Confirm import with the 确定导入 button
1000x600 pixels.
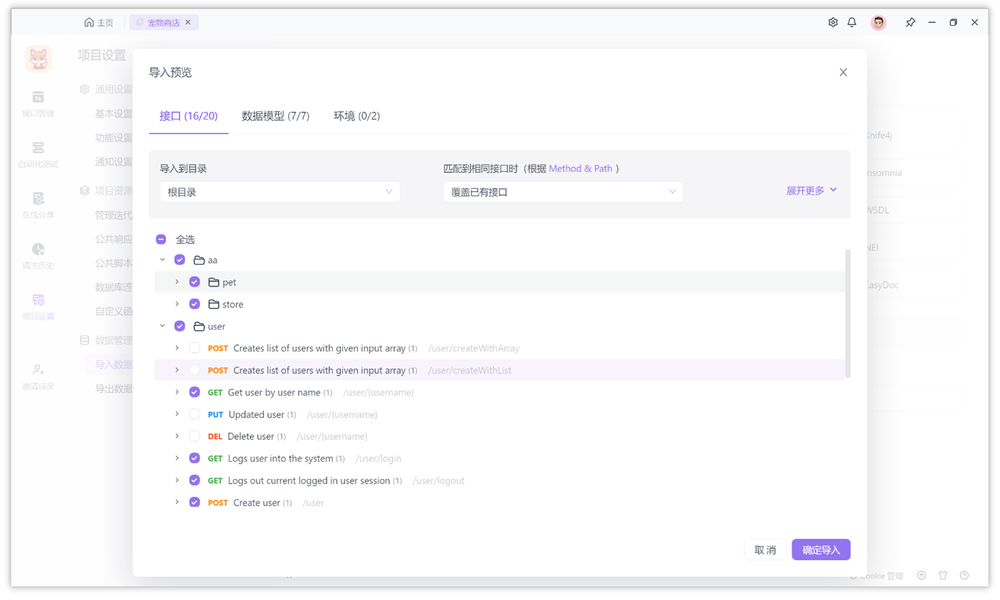point(820,549)
